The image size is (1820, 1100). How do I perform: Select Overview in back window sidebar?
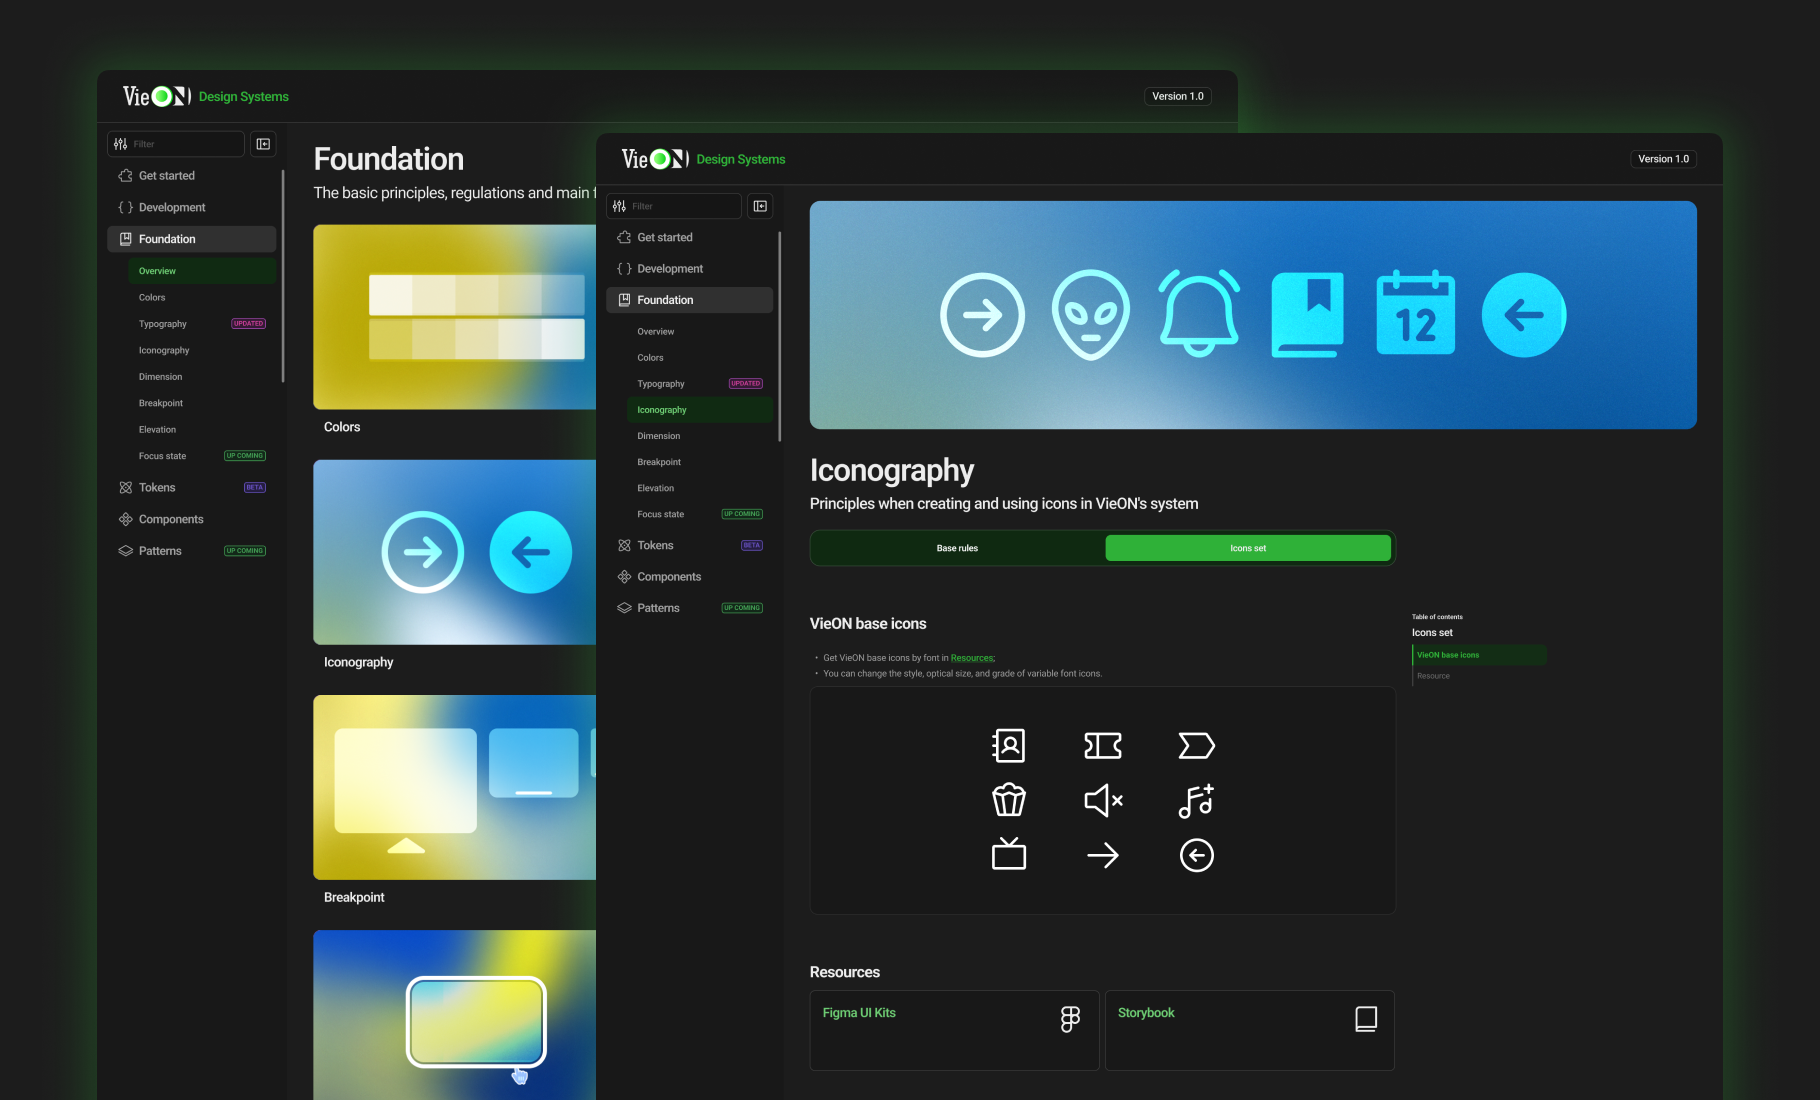pyautogui.click(x=201, y=271)
